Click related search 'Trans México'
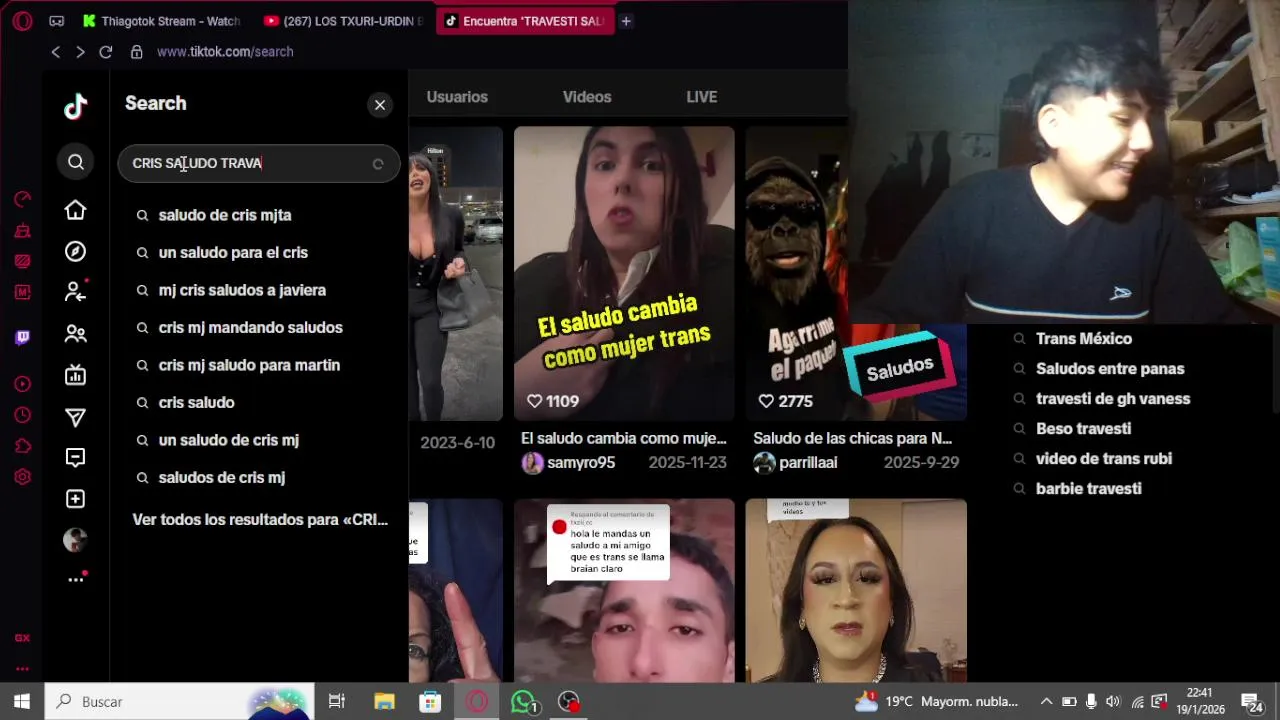This screenshot has width=1280, height=720. click(x=1084, y=339)
